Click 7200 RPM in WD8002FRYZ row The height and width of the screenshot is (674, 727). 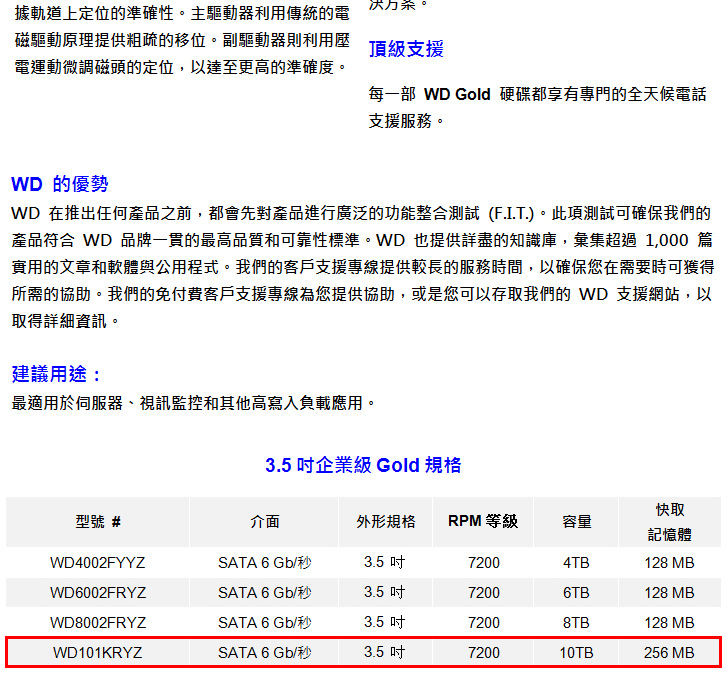[484, 623]
